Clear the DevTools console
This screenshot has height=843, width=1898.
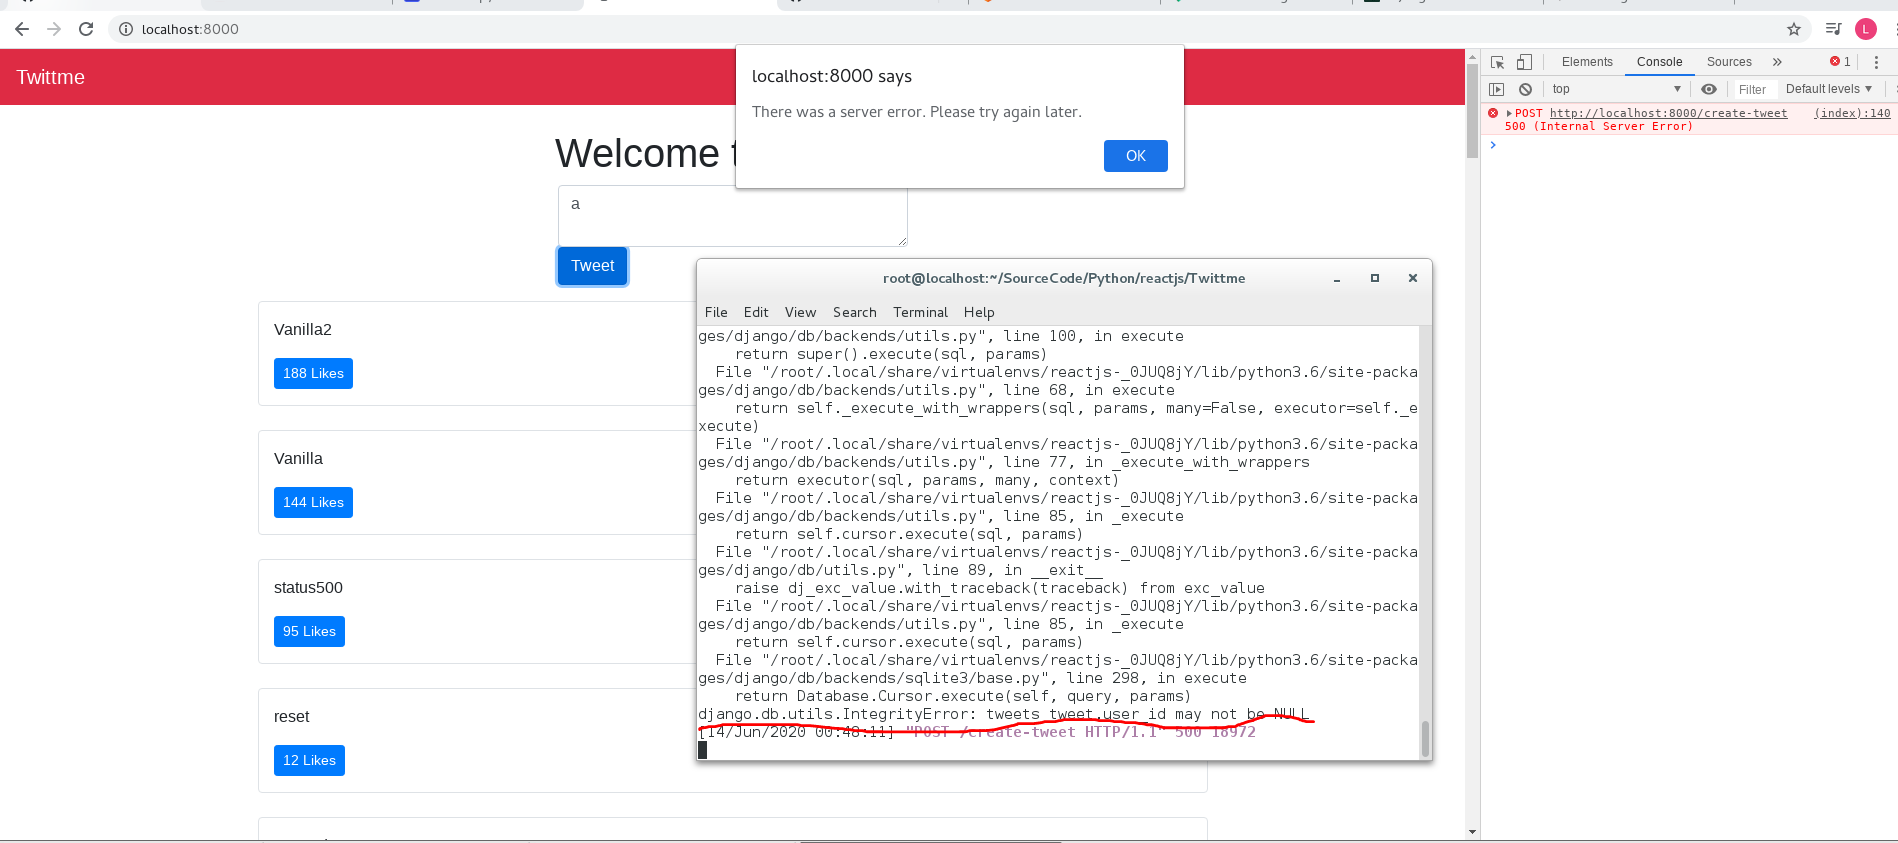[x=1525, y=89]
